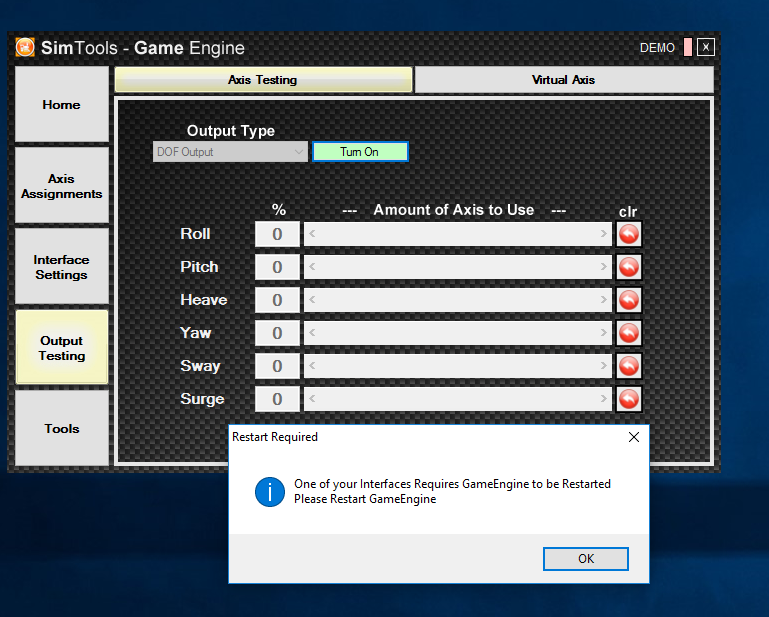Clear the Pitch axis with red reset icon

(x=629, y=267)
